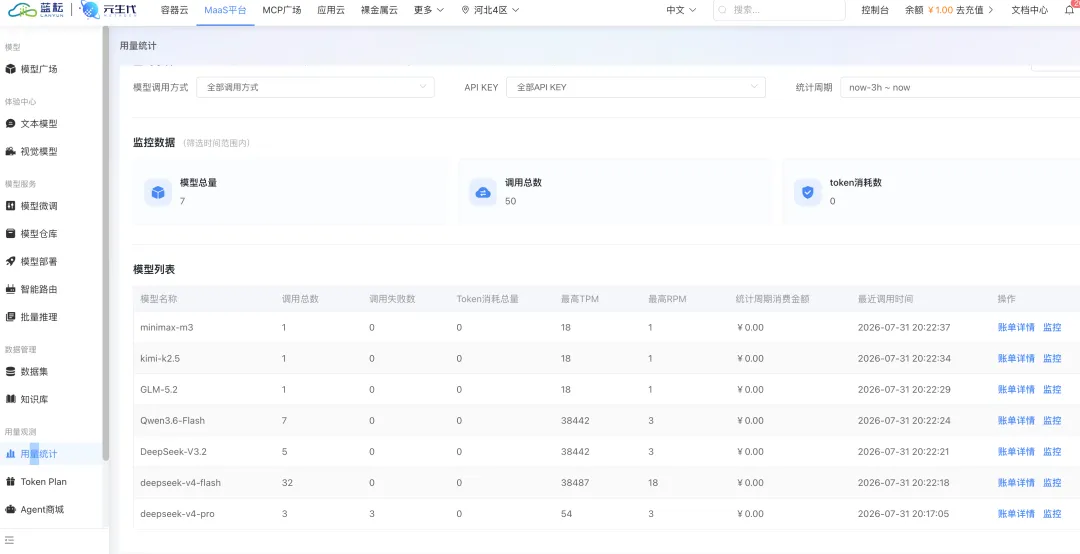Click the 文本模型 chat bubble icon
Screen dimensions: 1080x554
click(10, 124)
